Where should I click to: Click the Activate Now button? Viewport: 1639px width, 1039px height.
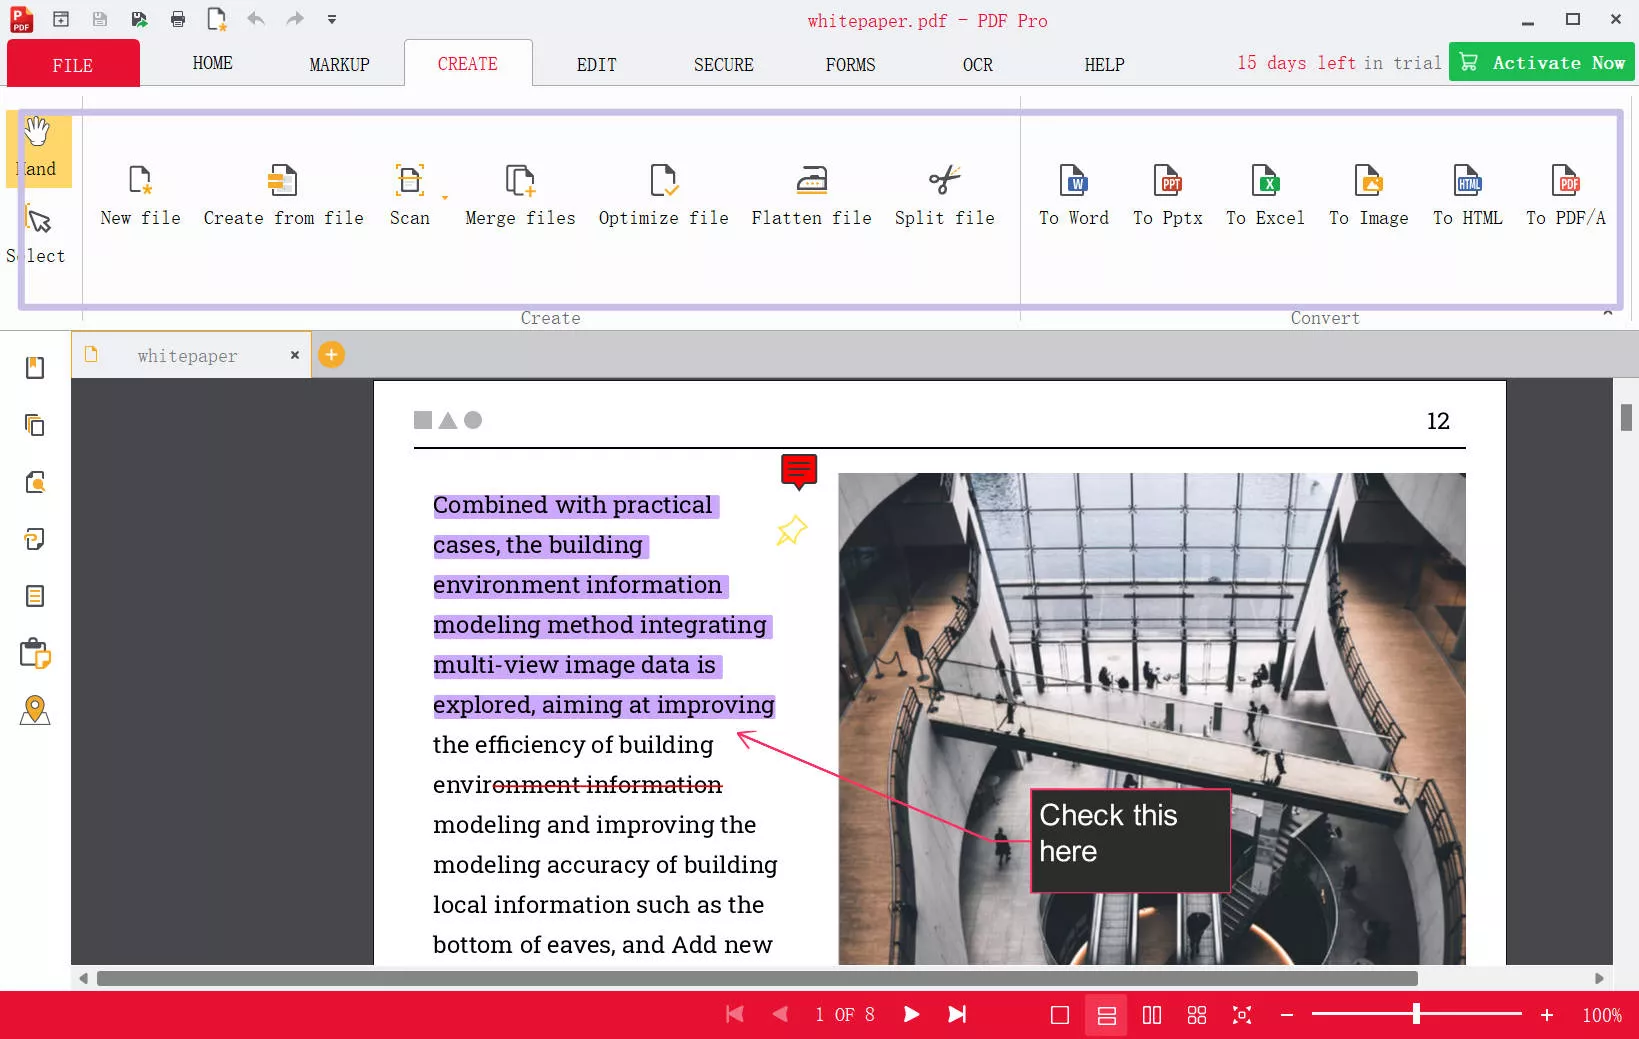click(1540, 61)
